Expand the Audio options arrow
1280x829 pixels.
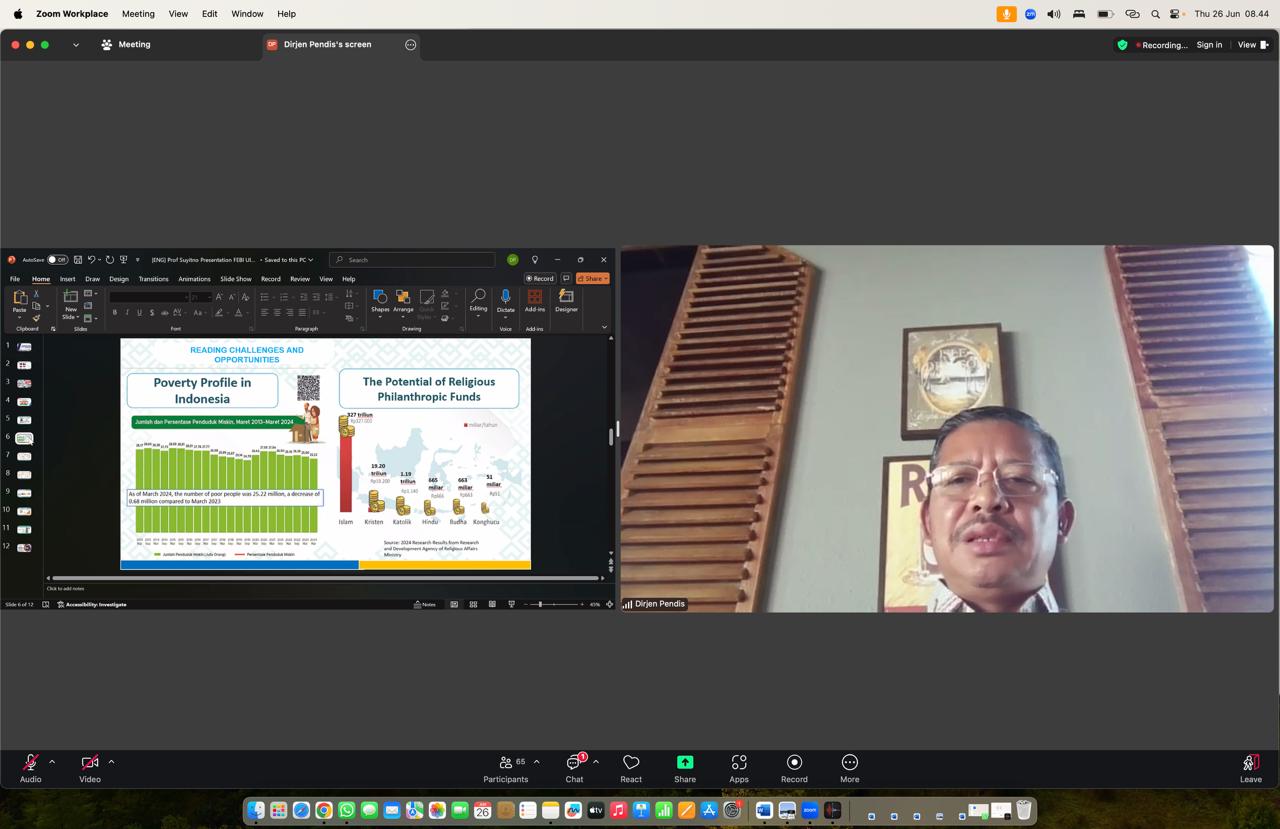click(x=52, y=762)
